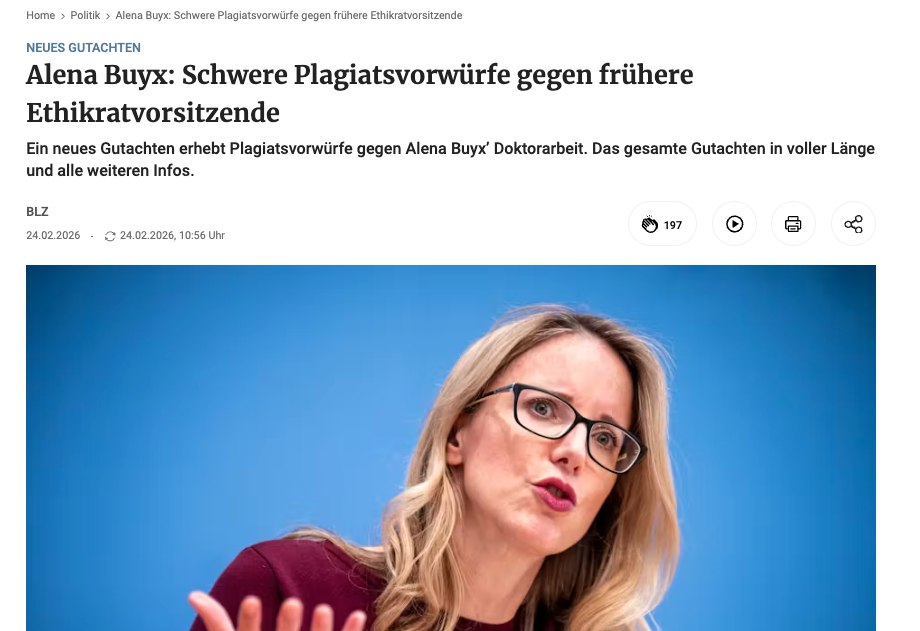This screenshot has width=920, height=631.
Task: Select the Alena Buyx article breadcrumb entry
Action: pyautogui.click(x=289, y=15)
